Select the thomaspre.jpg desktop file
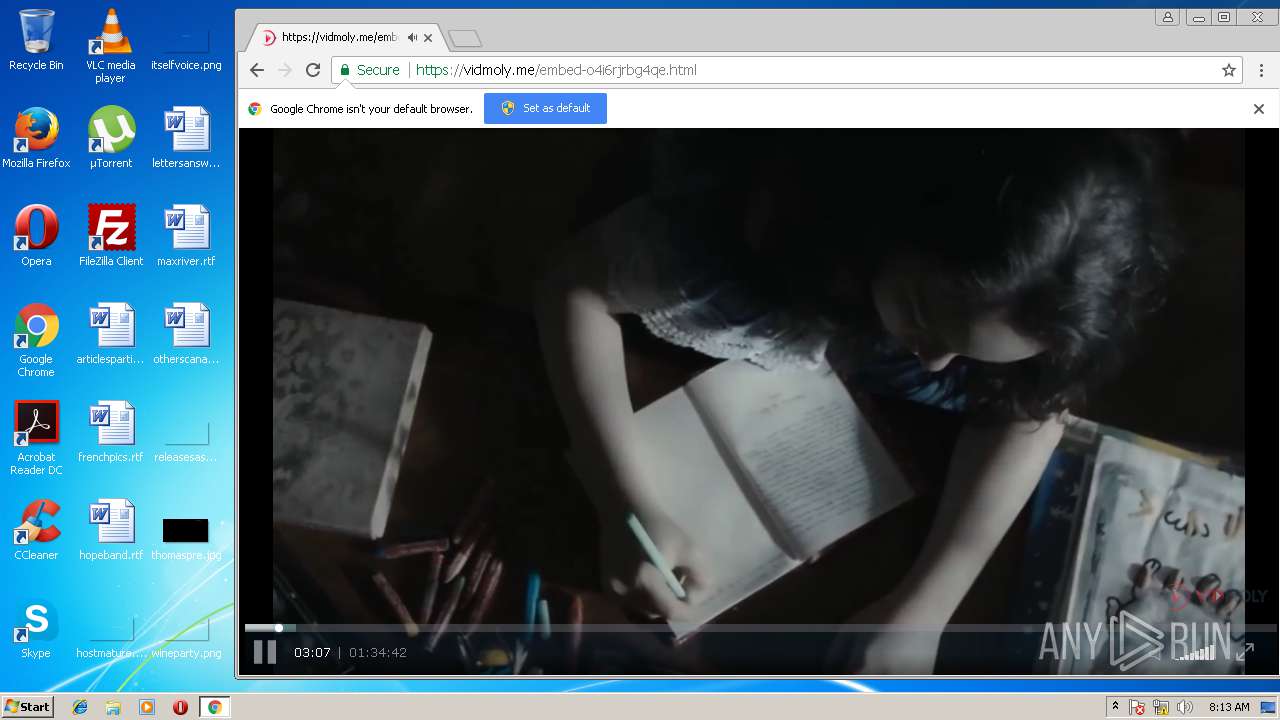 (186, 538)
